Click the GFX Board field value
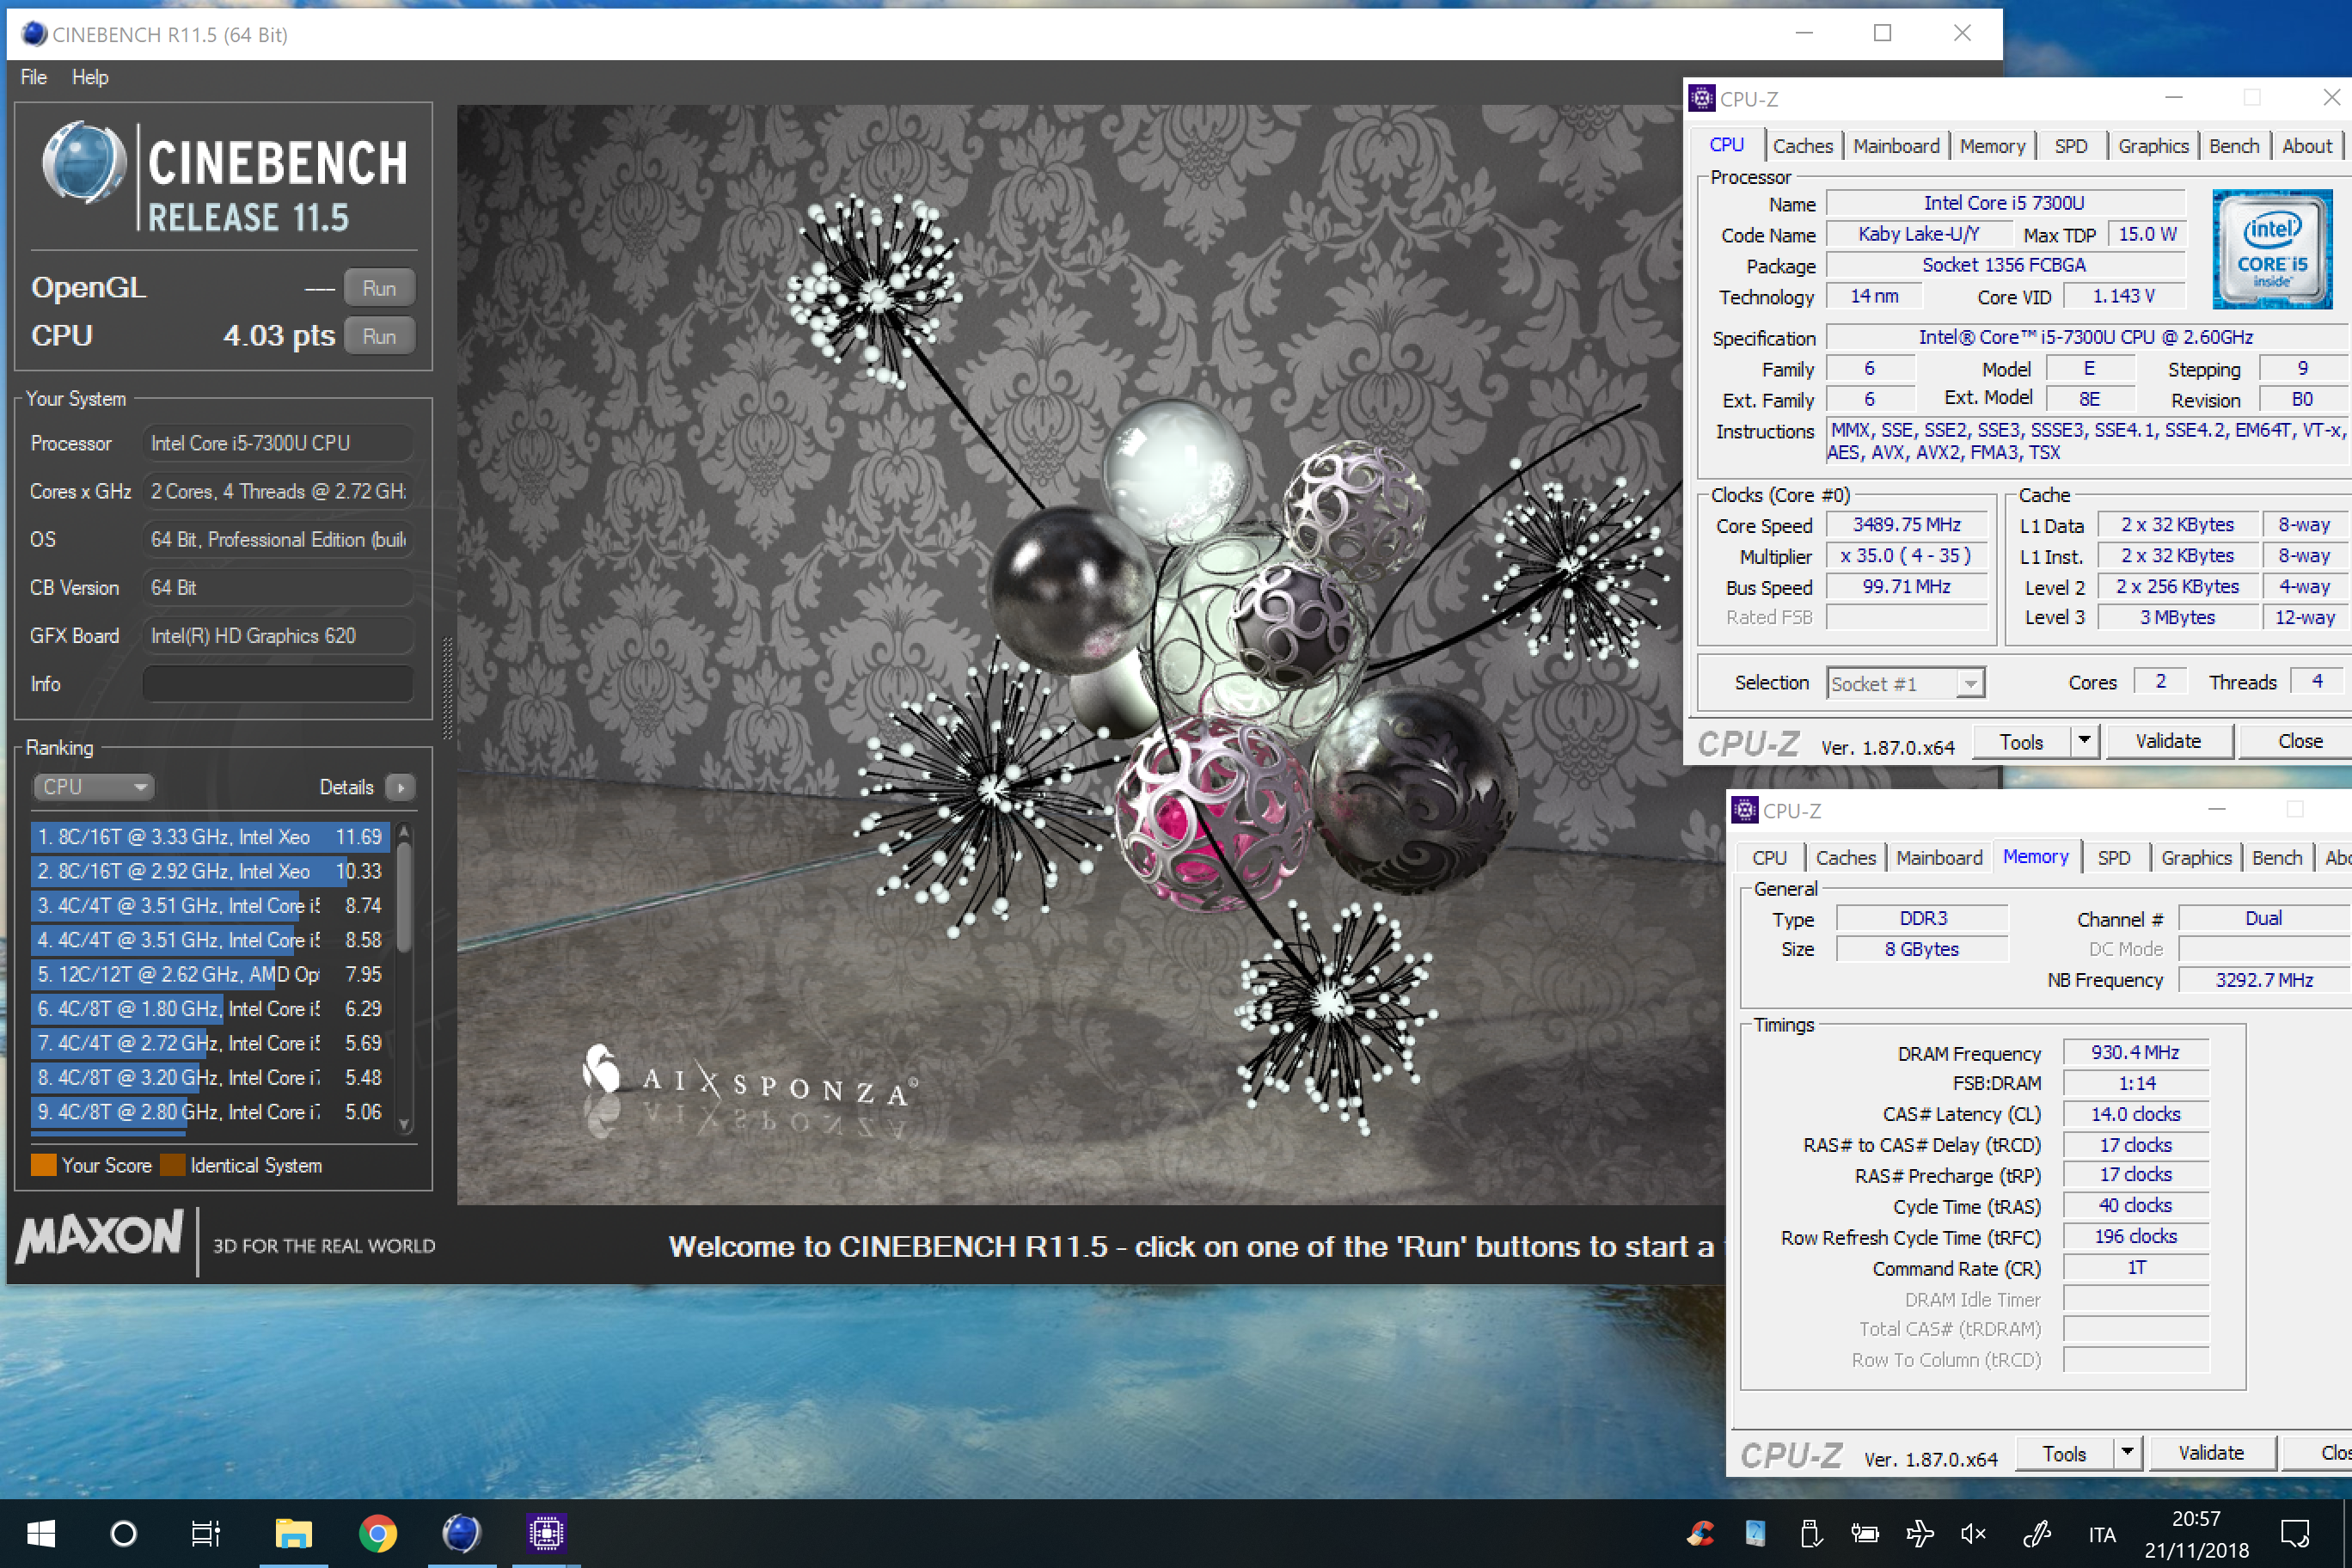Viewport: 2352px width, 1568px height. pos(278,636)
